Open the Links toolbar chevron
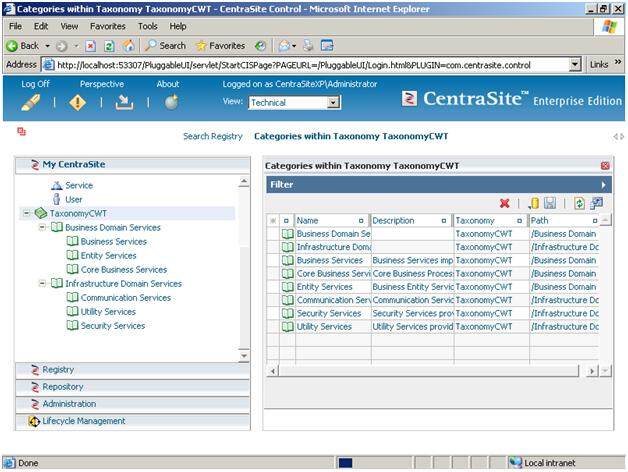Image resolution: width=628 pixels, height=472 pixels. click(x=618, y=62)
